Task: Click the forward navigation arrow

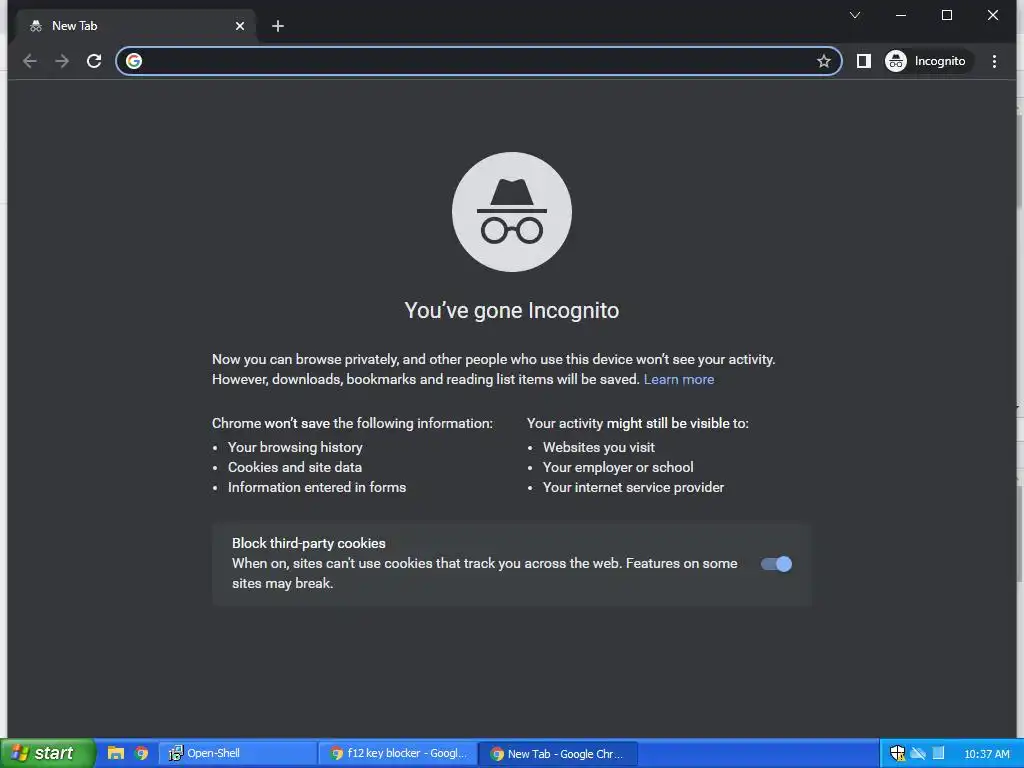Action: click(x=62, y=61)
